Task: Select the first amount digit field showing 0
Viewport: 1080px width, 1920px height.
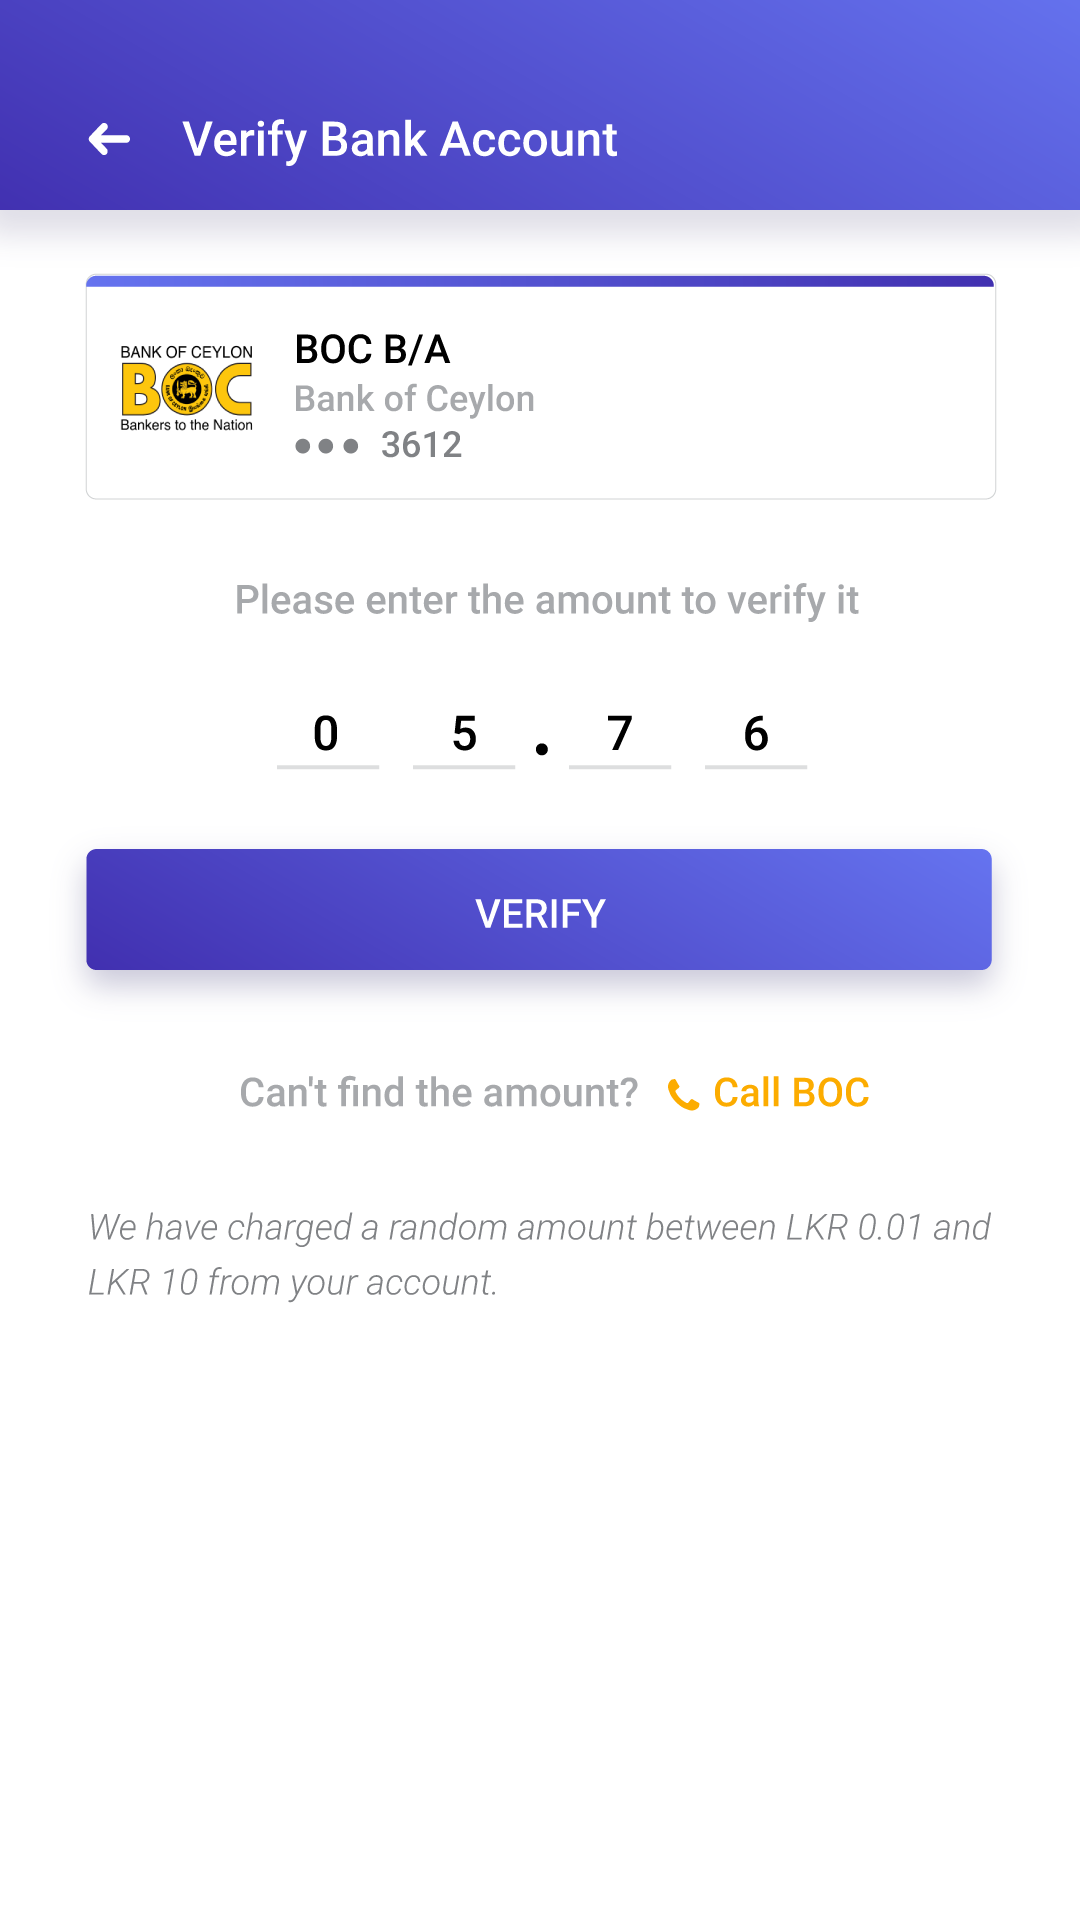Action: click(x=327, y=734)
